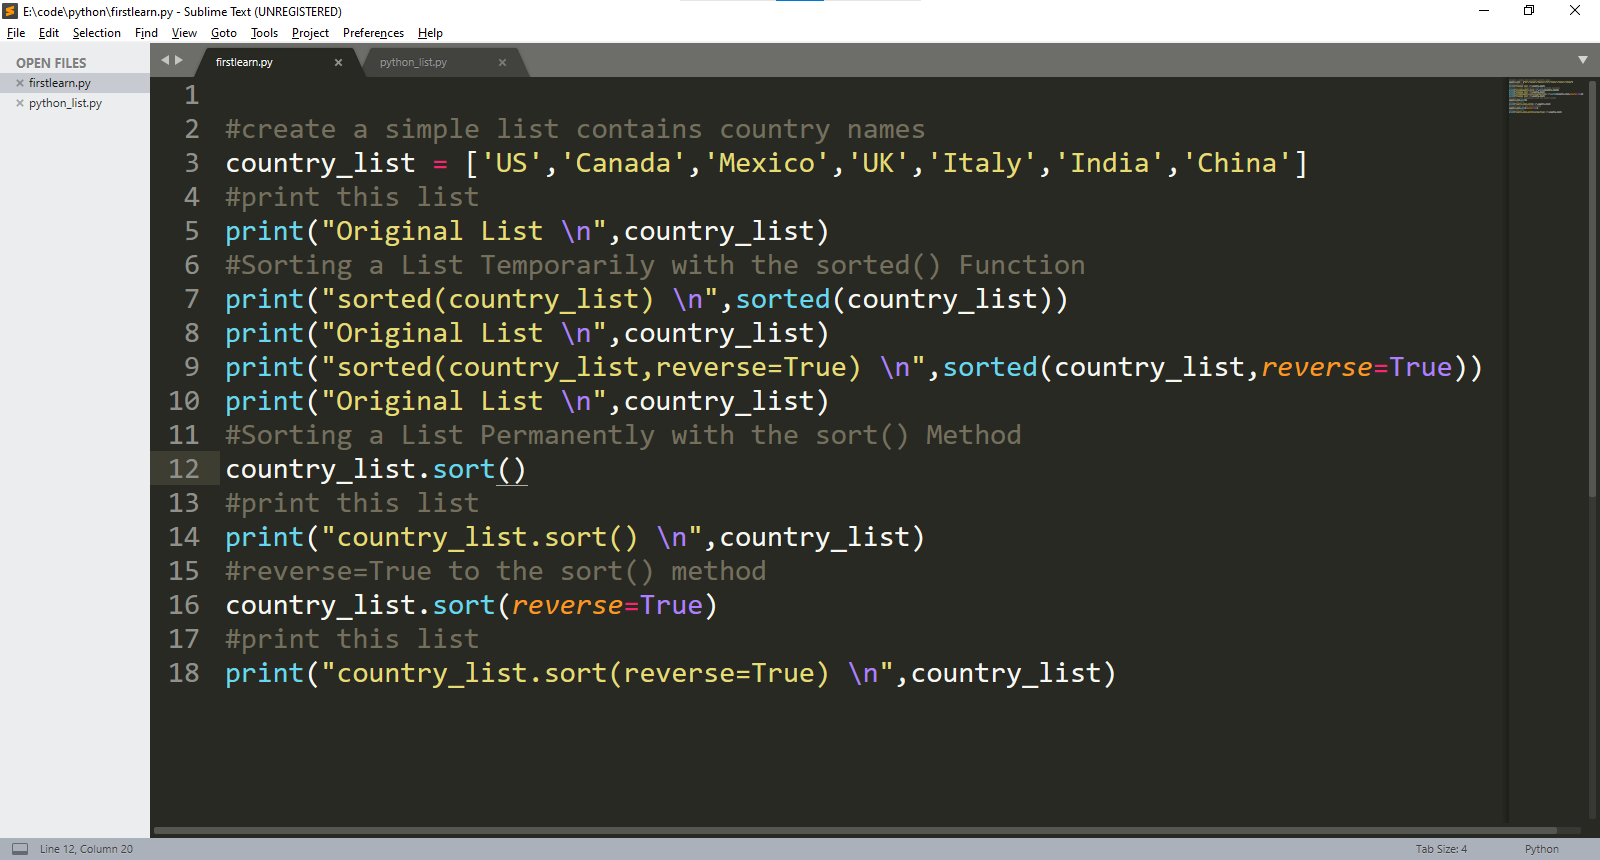Open the Selection menu

(x=96, y=33)
